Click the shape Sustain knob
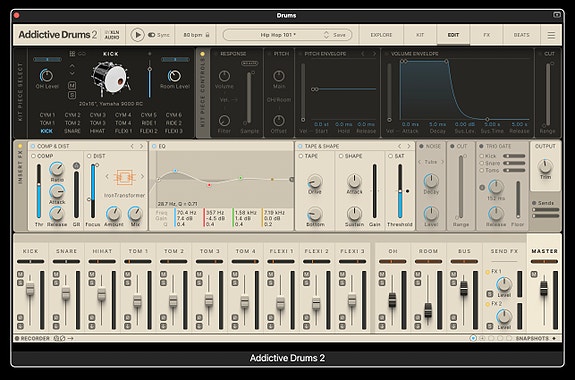Viewport: 575px width, 380px height. click(x=354, y=213)
